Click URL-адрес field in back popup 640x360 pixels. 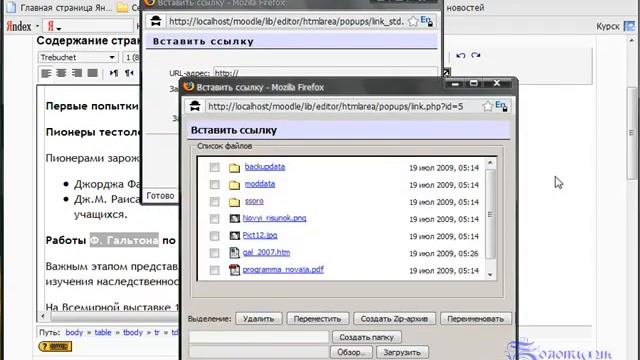325,73
